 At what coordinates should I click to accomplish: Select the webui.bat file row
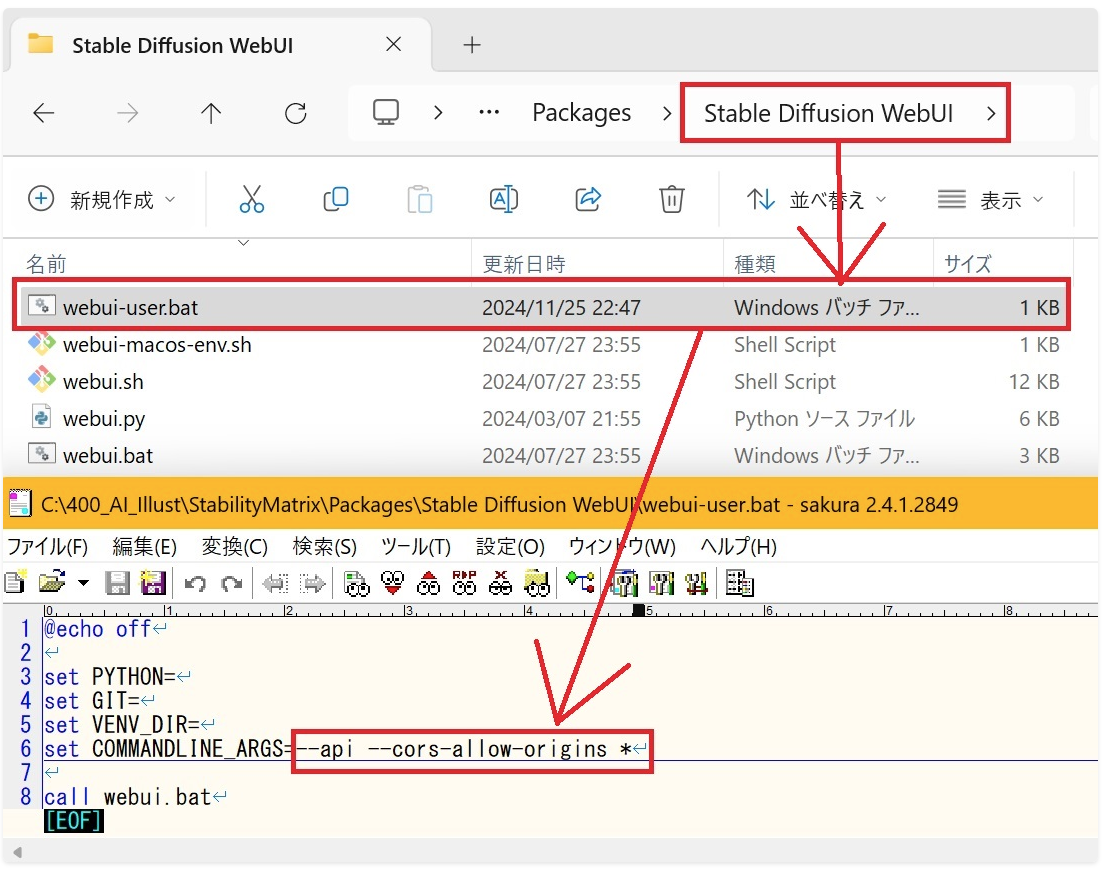click(x=542, y=455)
